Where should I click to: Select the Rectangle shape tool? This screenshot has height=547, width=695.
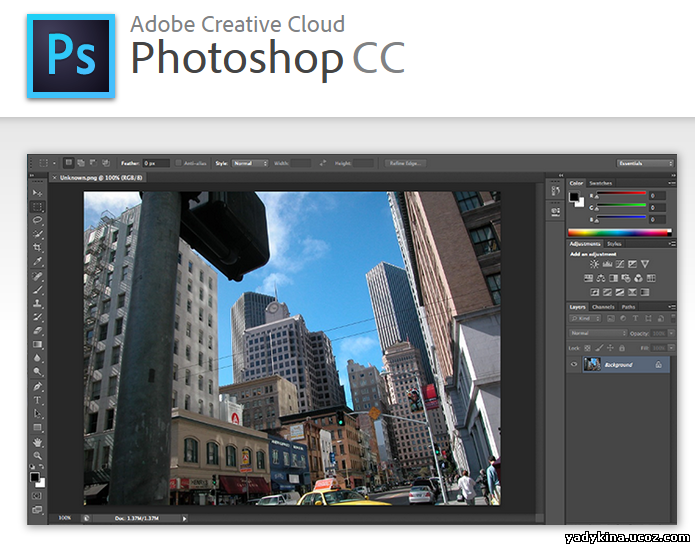tap(37, 428)
